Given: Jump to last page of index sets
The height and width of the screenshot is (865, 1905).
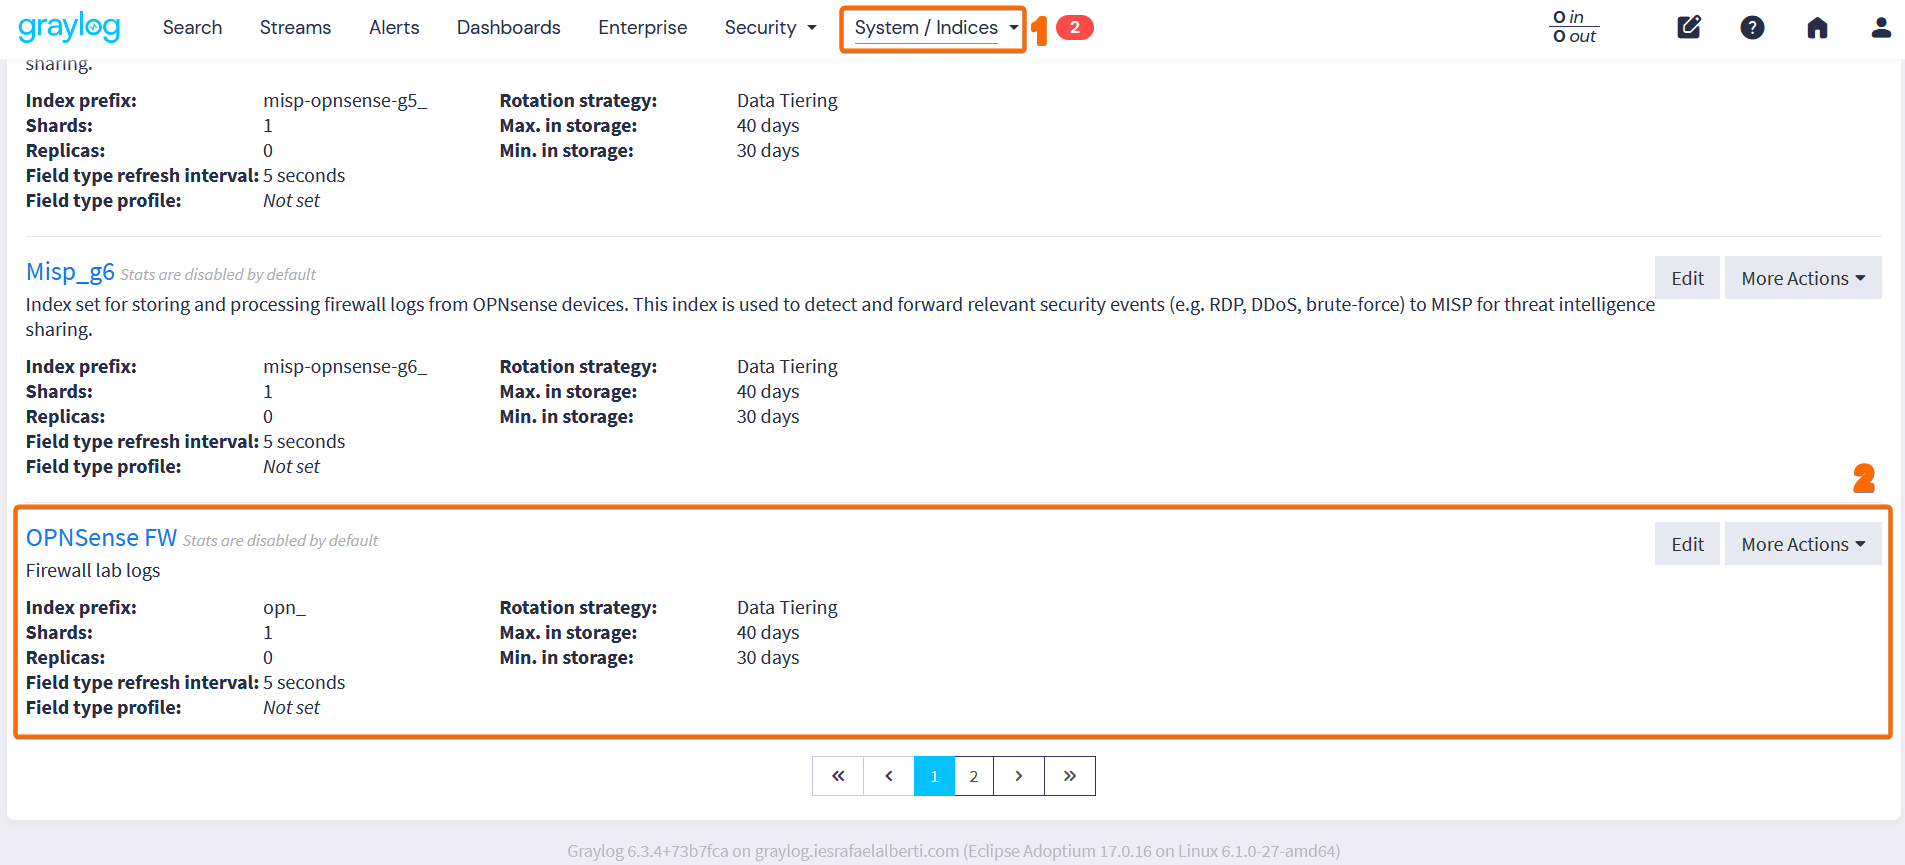Looking at the screenshot, I should [1070, 776].
